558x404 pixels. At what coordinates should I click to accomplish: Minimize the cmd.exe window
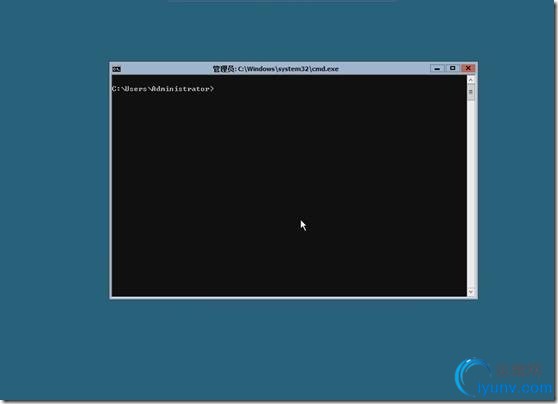point(437,68)
